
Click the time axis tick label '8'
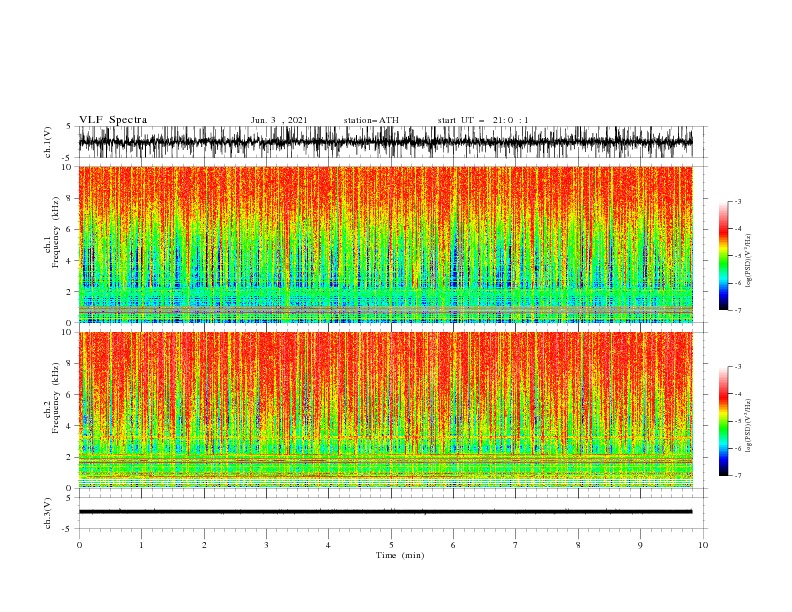578,545
